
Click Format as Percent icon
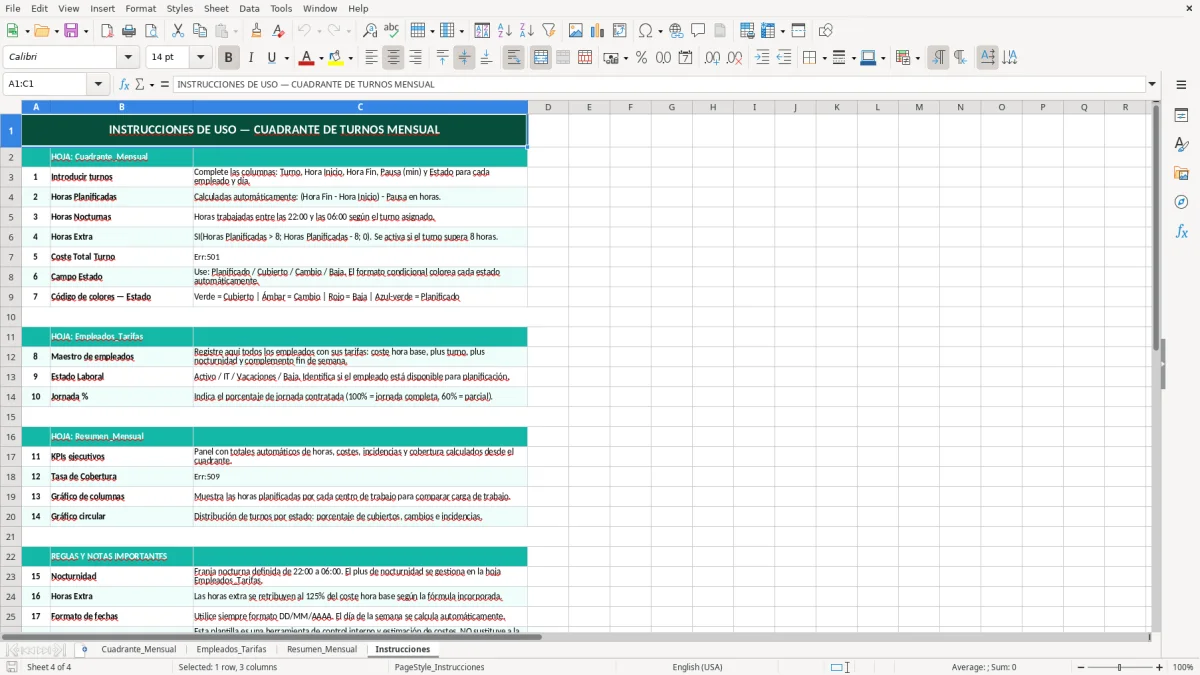tap(641, 58)
